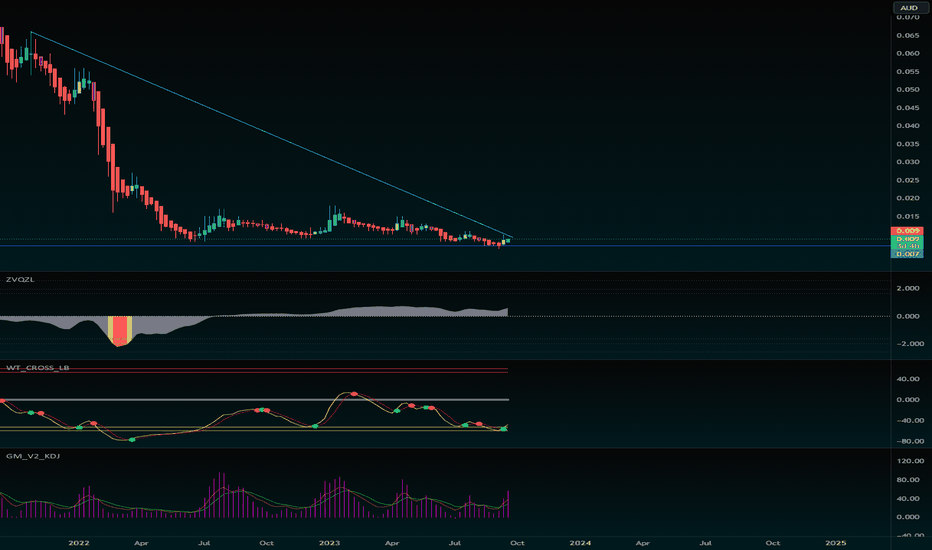Select the GM_V2_KDJ indicator label

[33, 456]
